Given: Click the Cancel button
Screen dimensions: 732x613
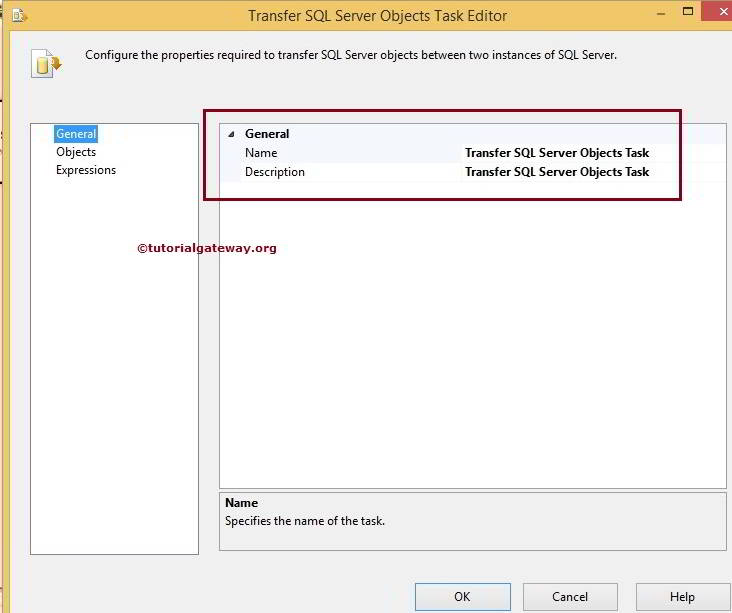Looking at the screenshot, I should point(570,597).
